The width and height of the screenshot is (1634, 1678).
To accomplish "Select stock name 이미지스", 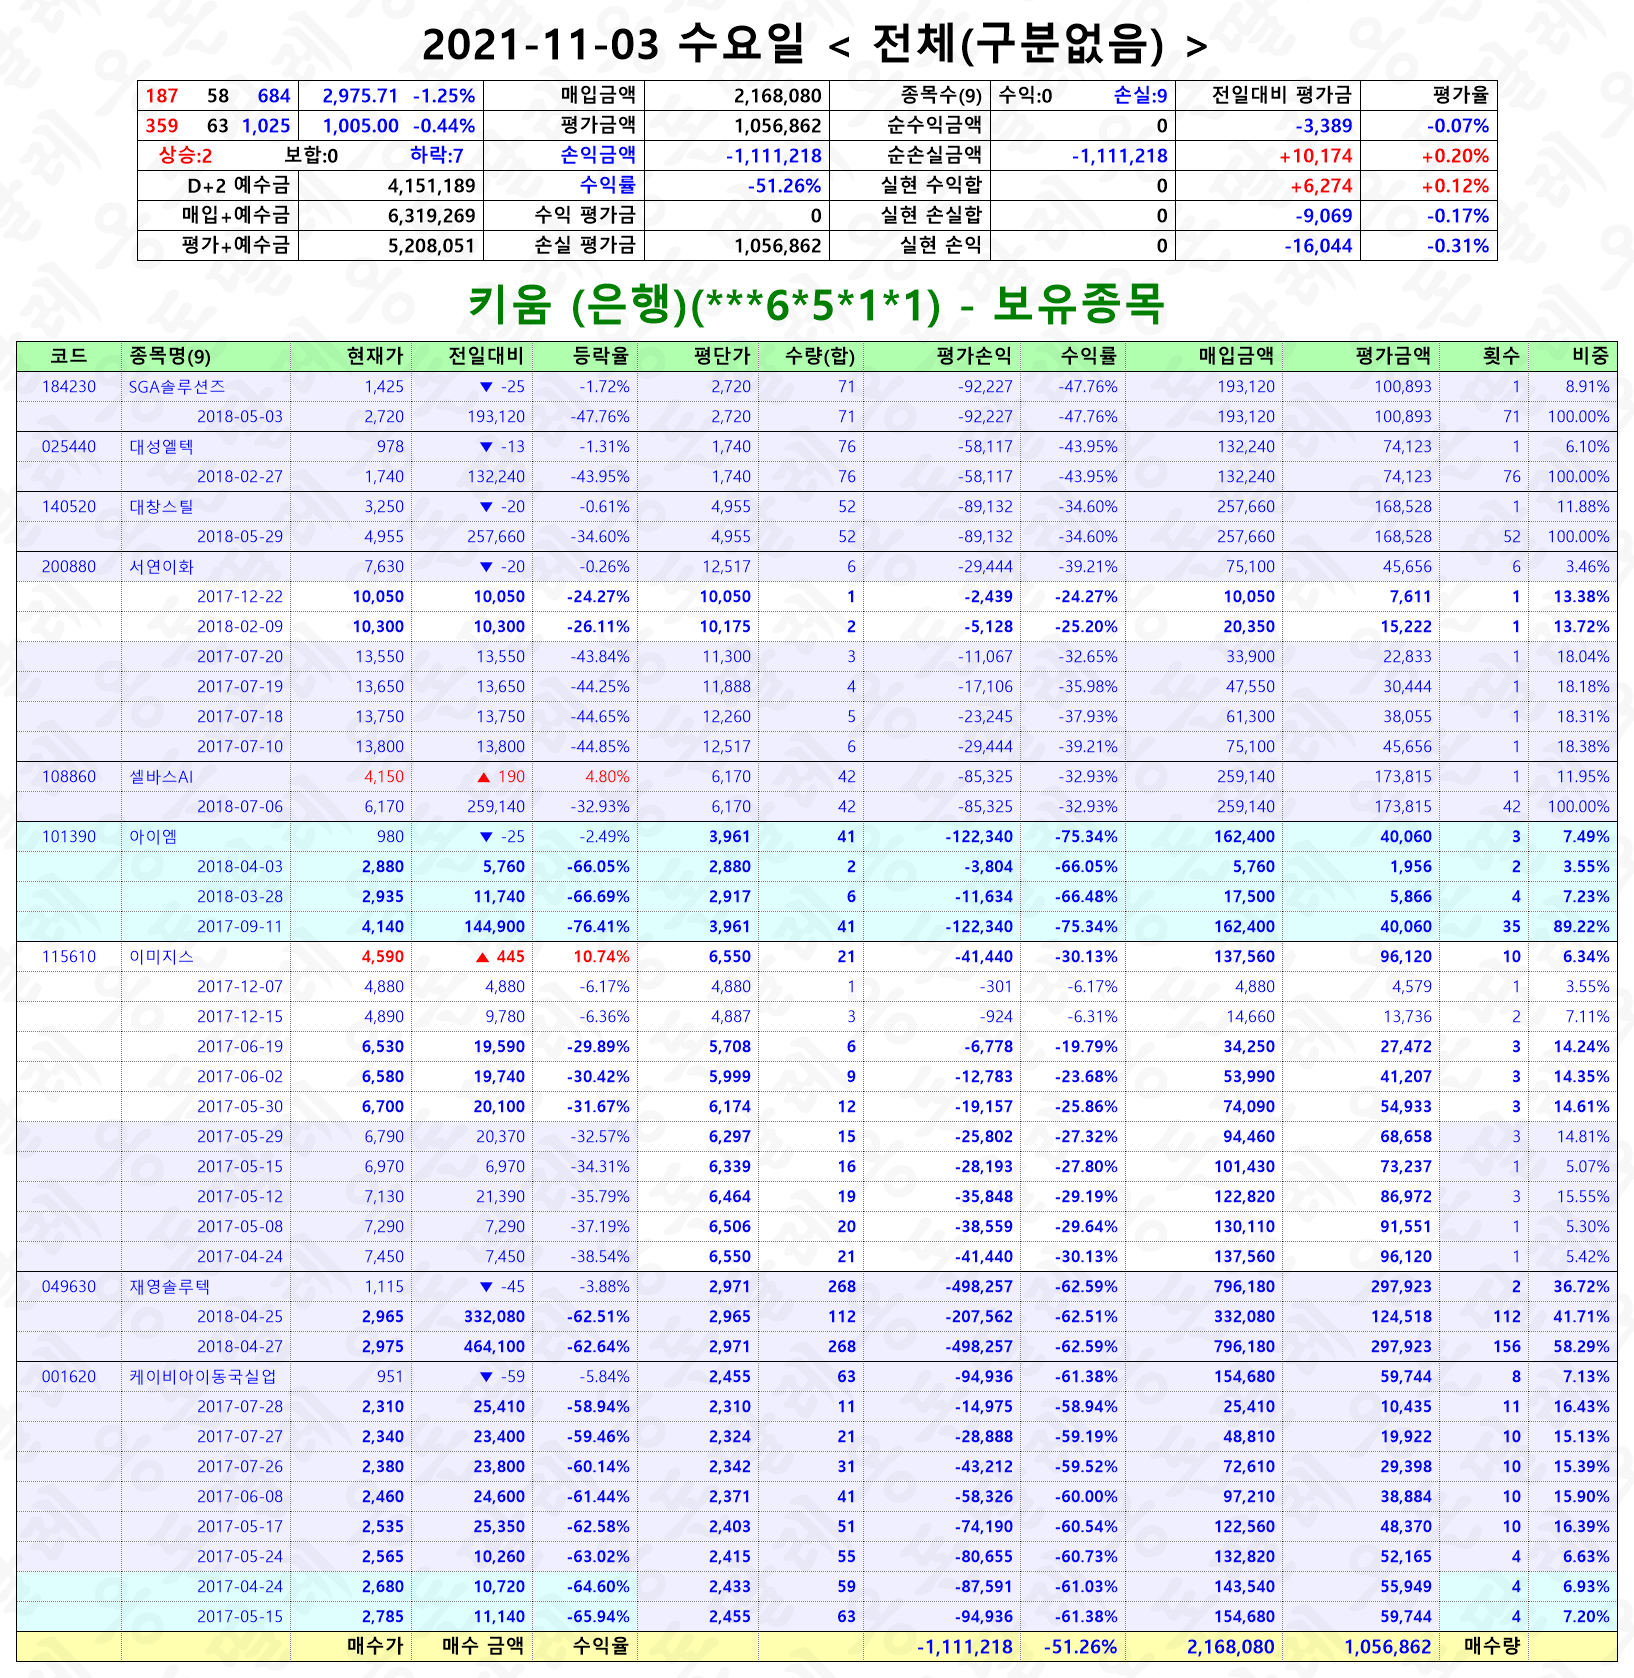I will coord(161,957).
